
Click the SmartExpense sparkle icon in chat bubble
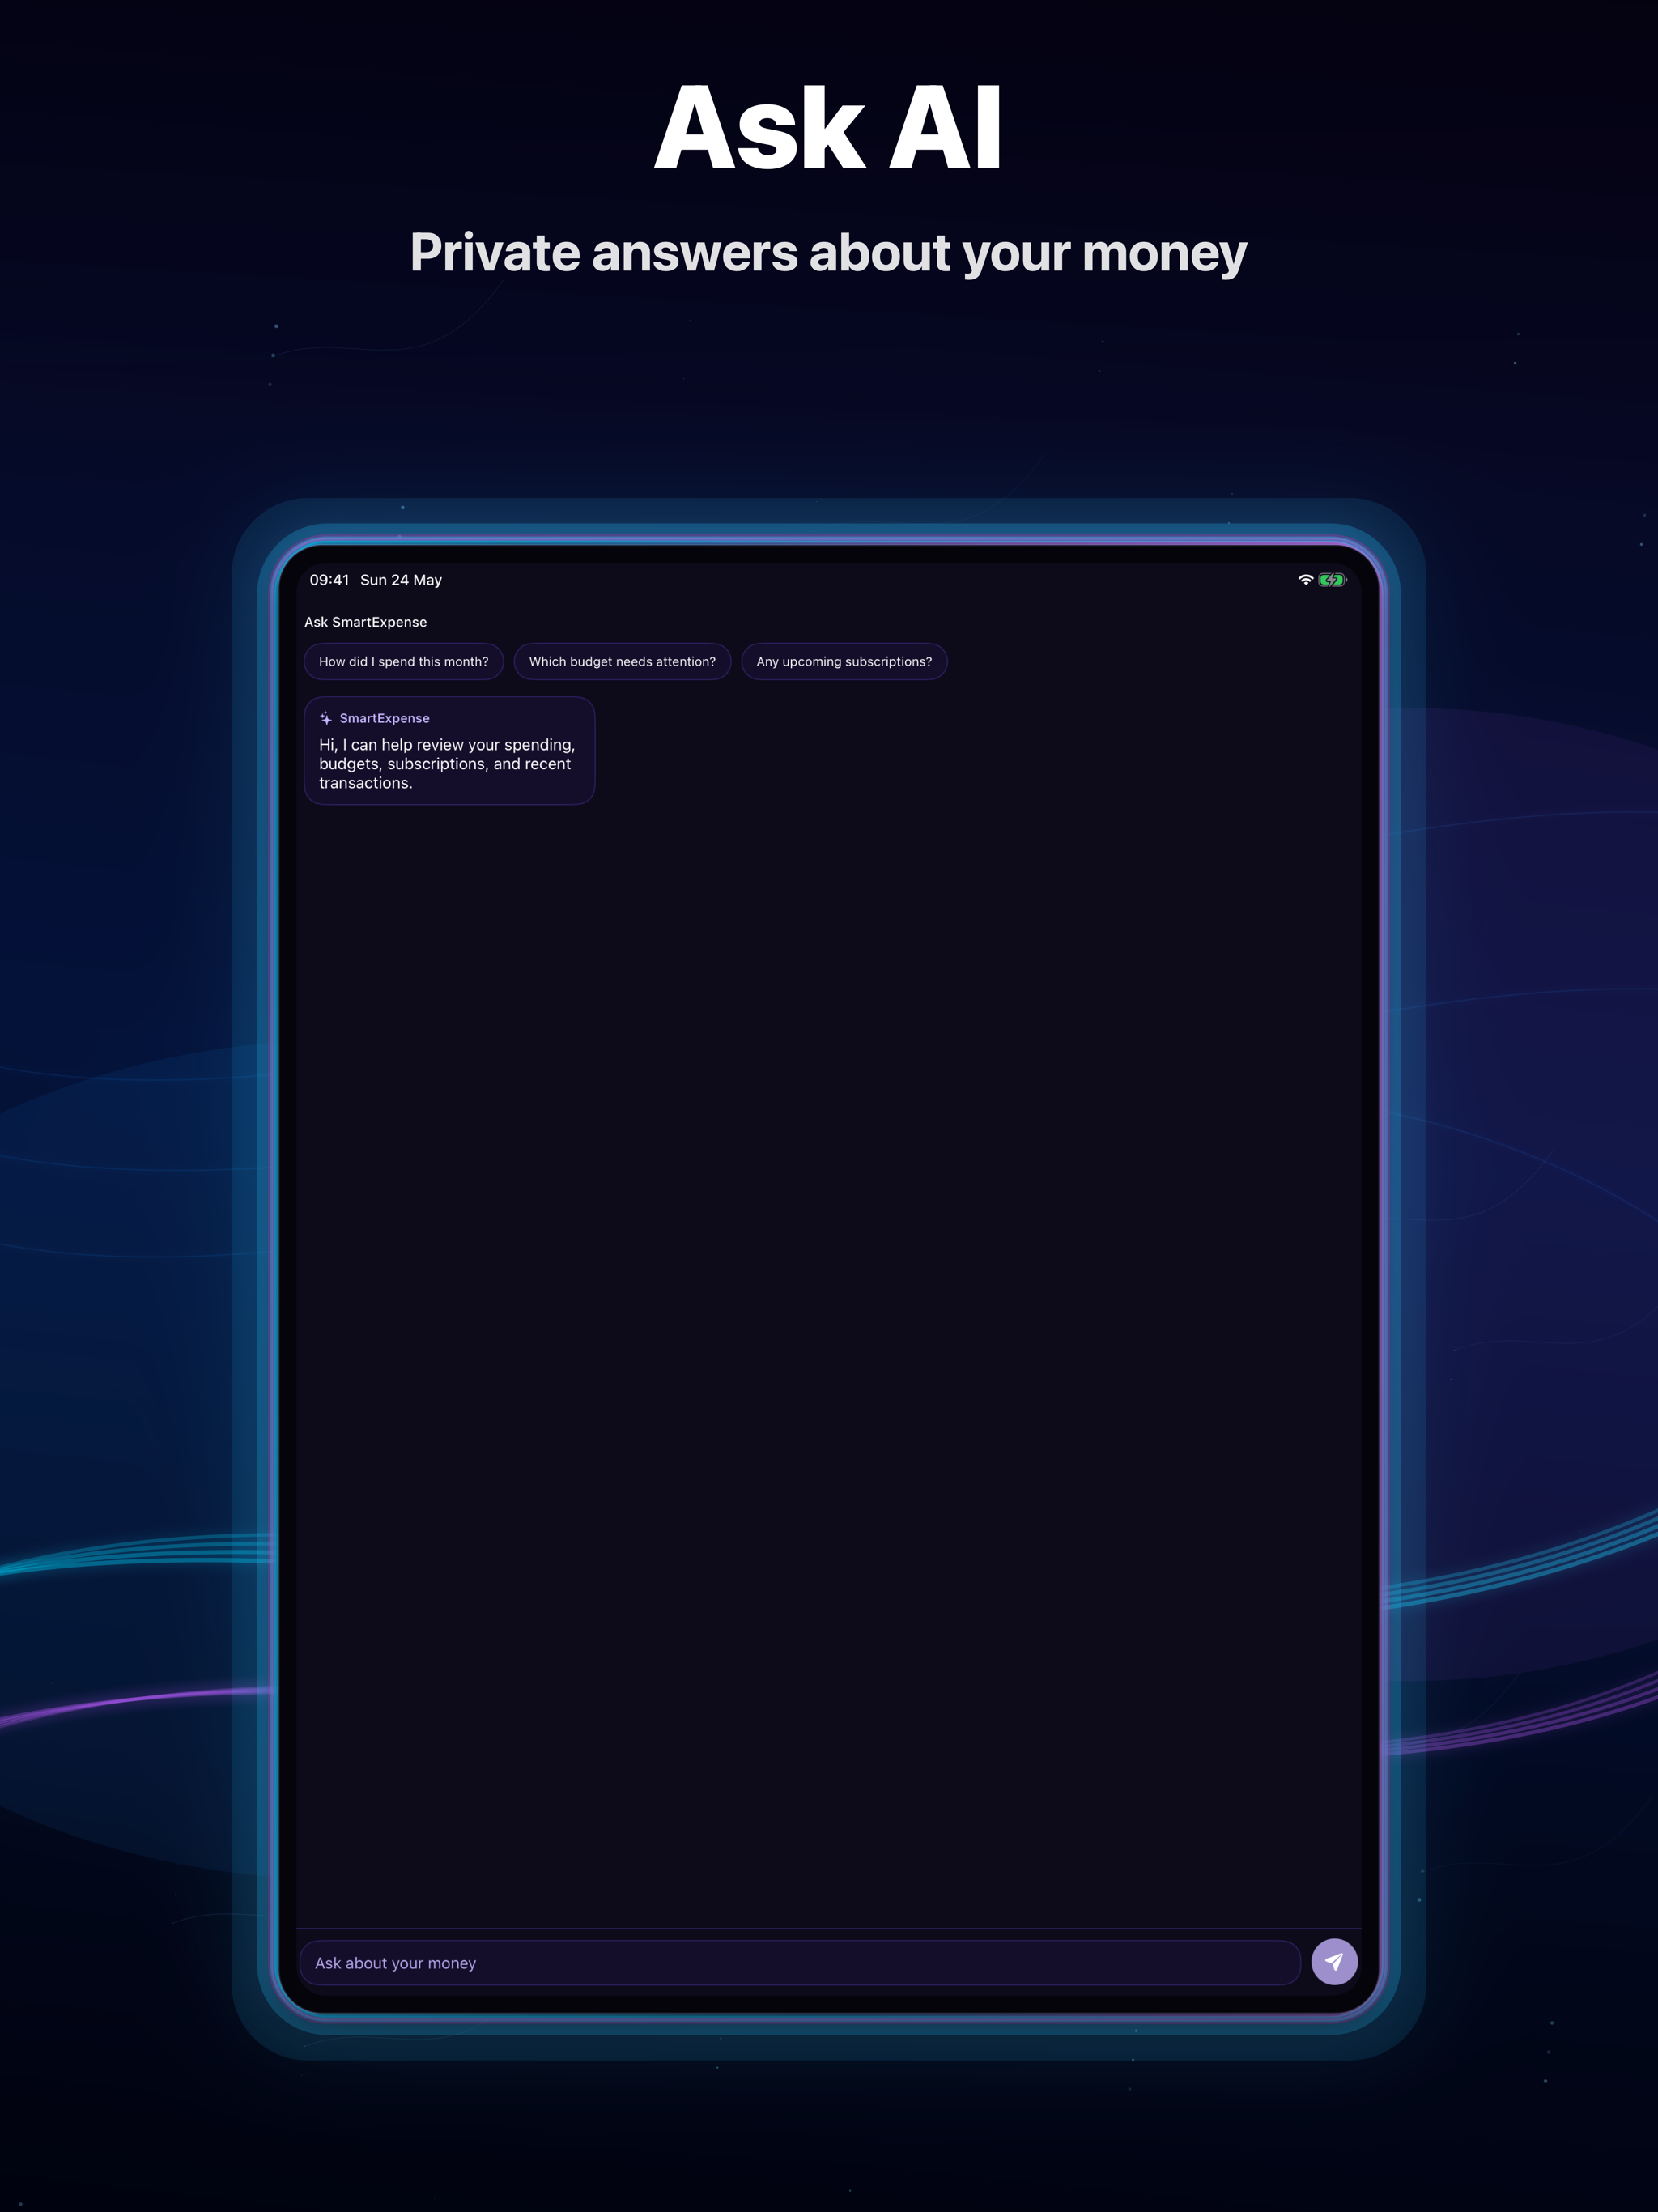(326, 718)
